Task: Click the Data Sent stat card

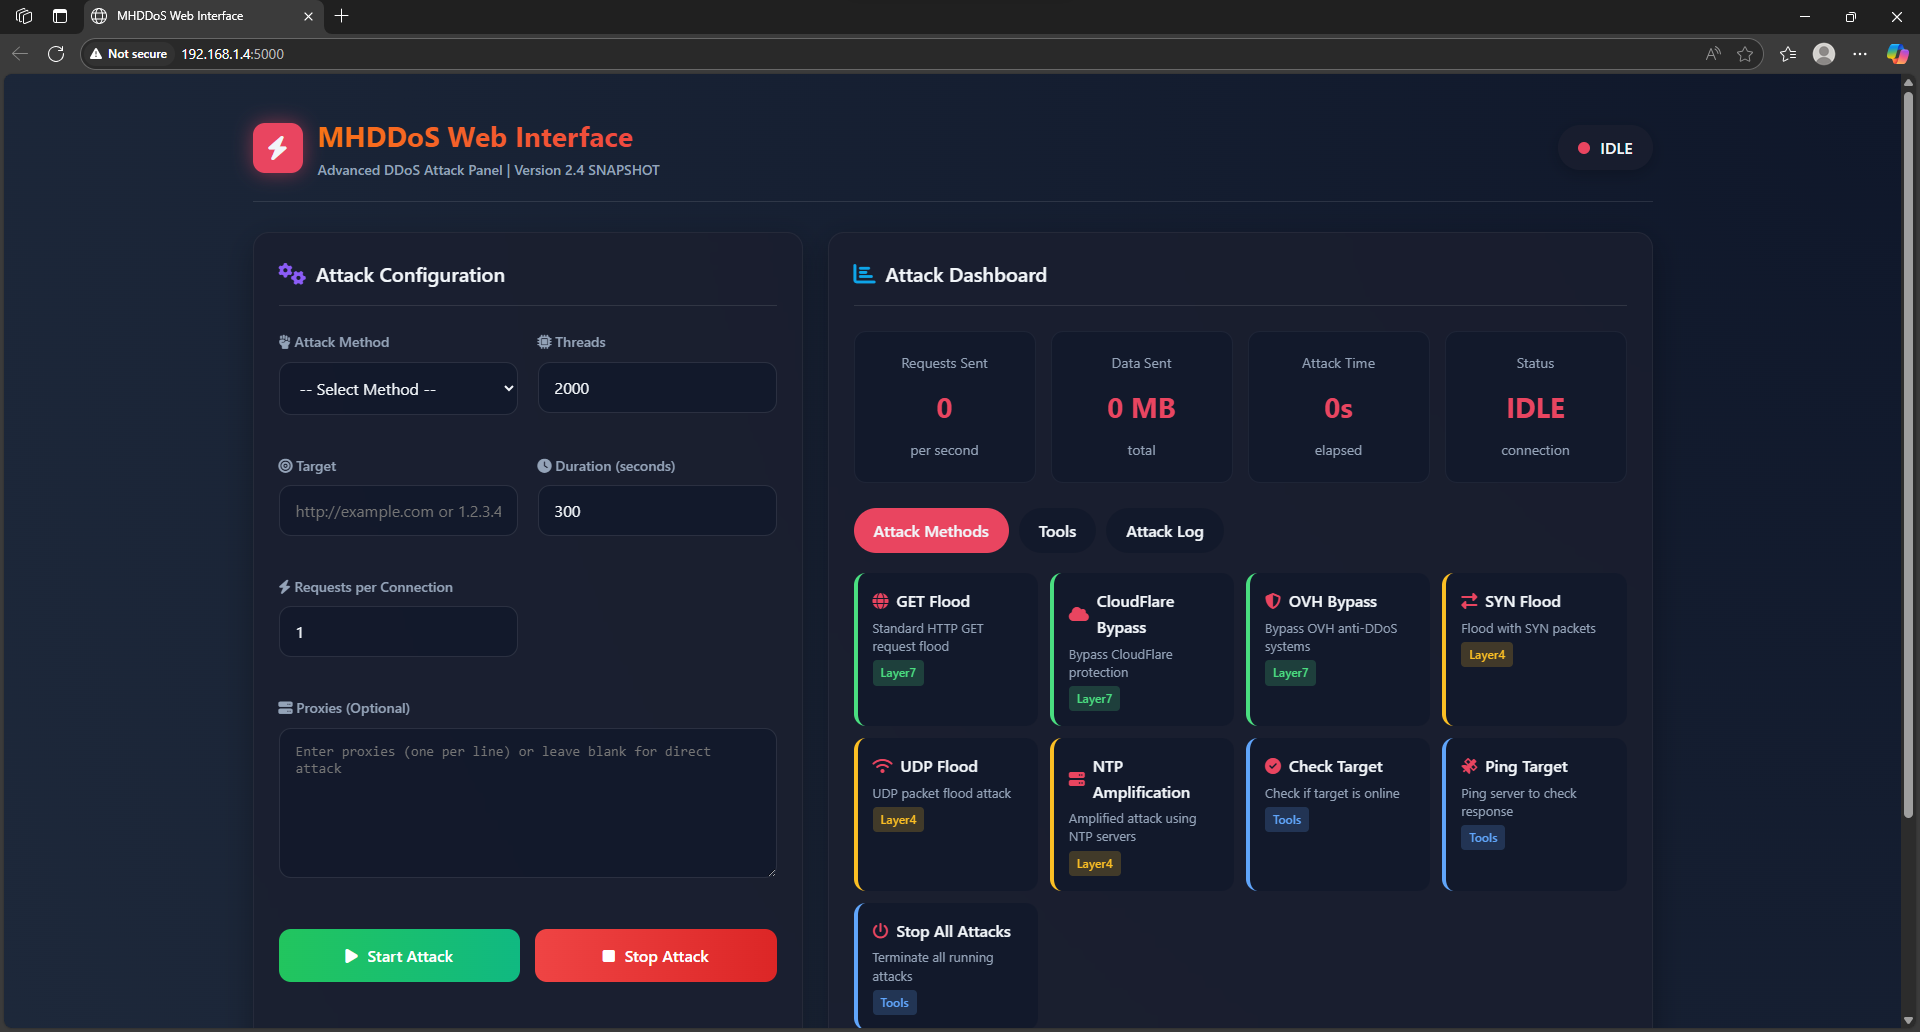Action: pos(1141,407)
